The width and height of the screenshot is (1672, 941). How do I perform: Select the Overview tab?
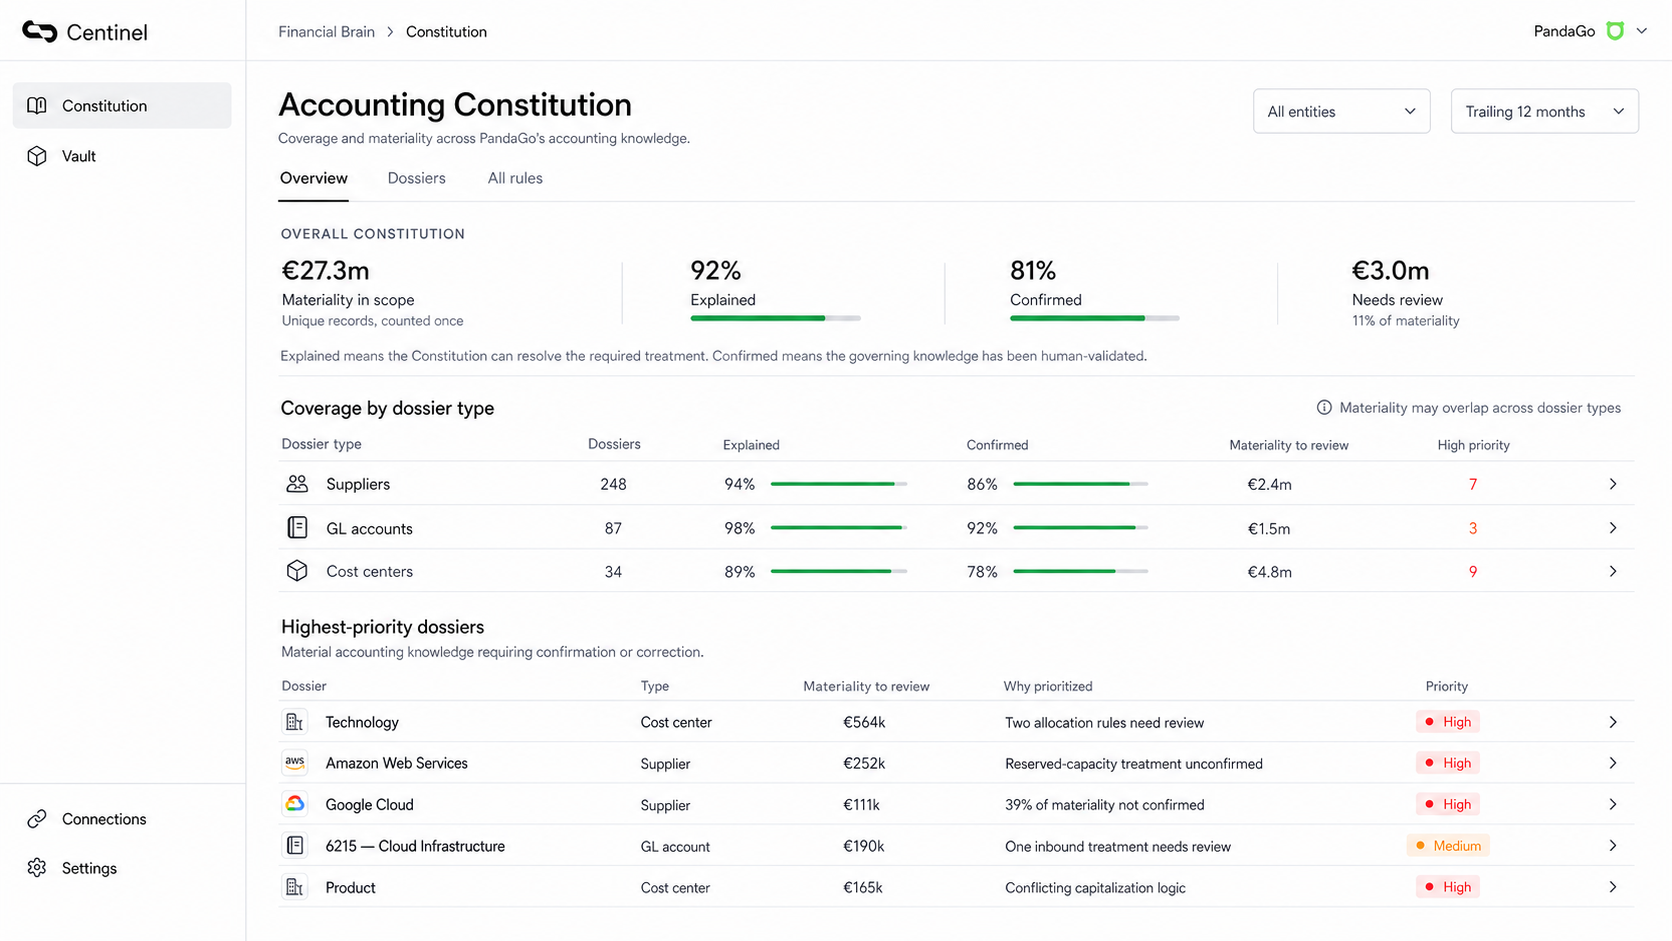[314, 178]
